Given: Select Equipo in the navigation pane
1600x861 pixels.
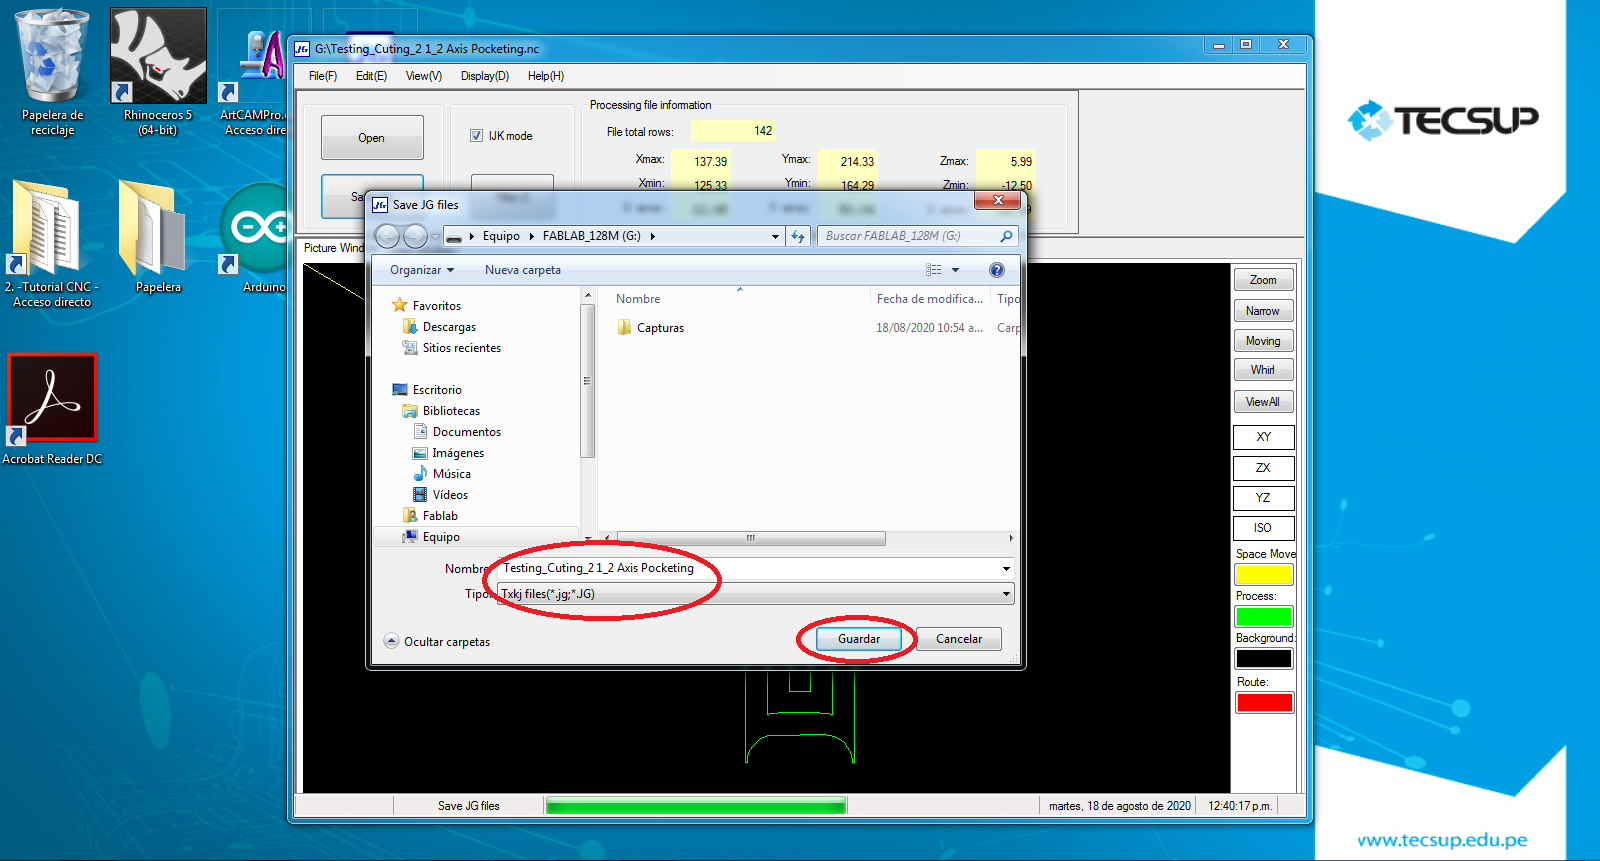Looking at the screenshot, I should point(441,537).
